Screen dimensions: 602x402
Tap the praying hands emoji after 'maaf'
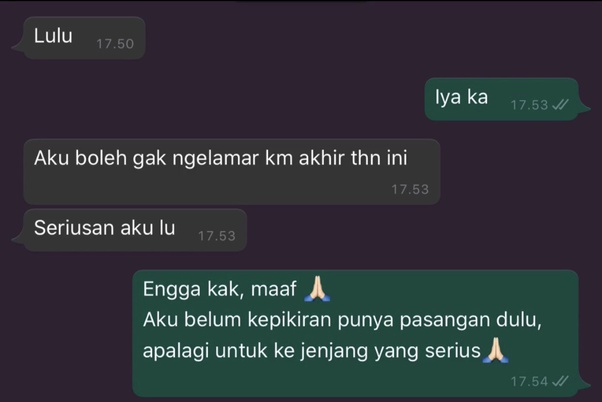(x=317, y=289)
